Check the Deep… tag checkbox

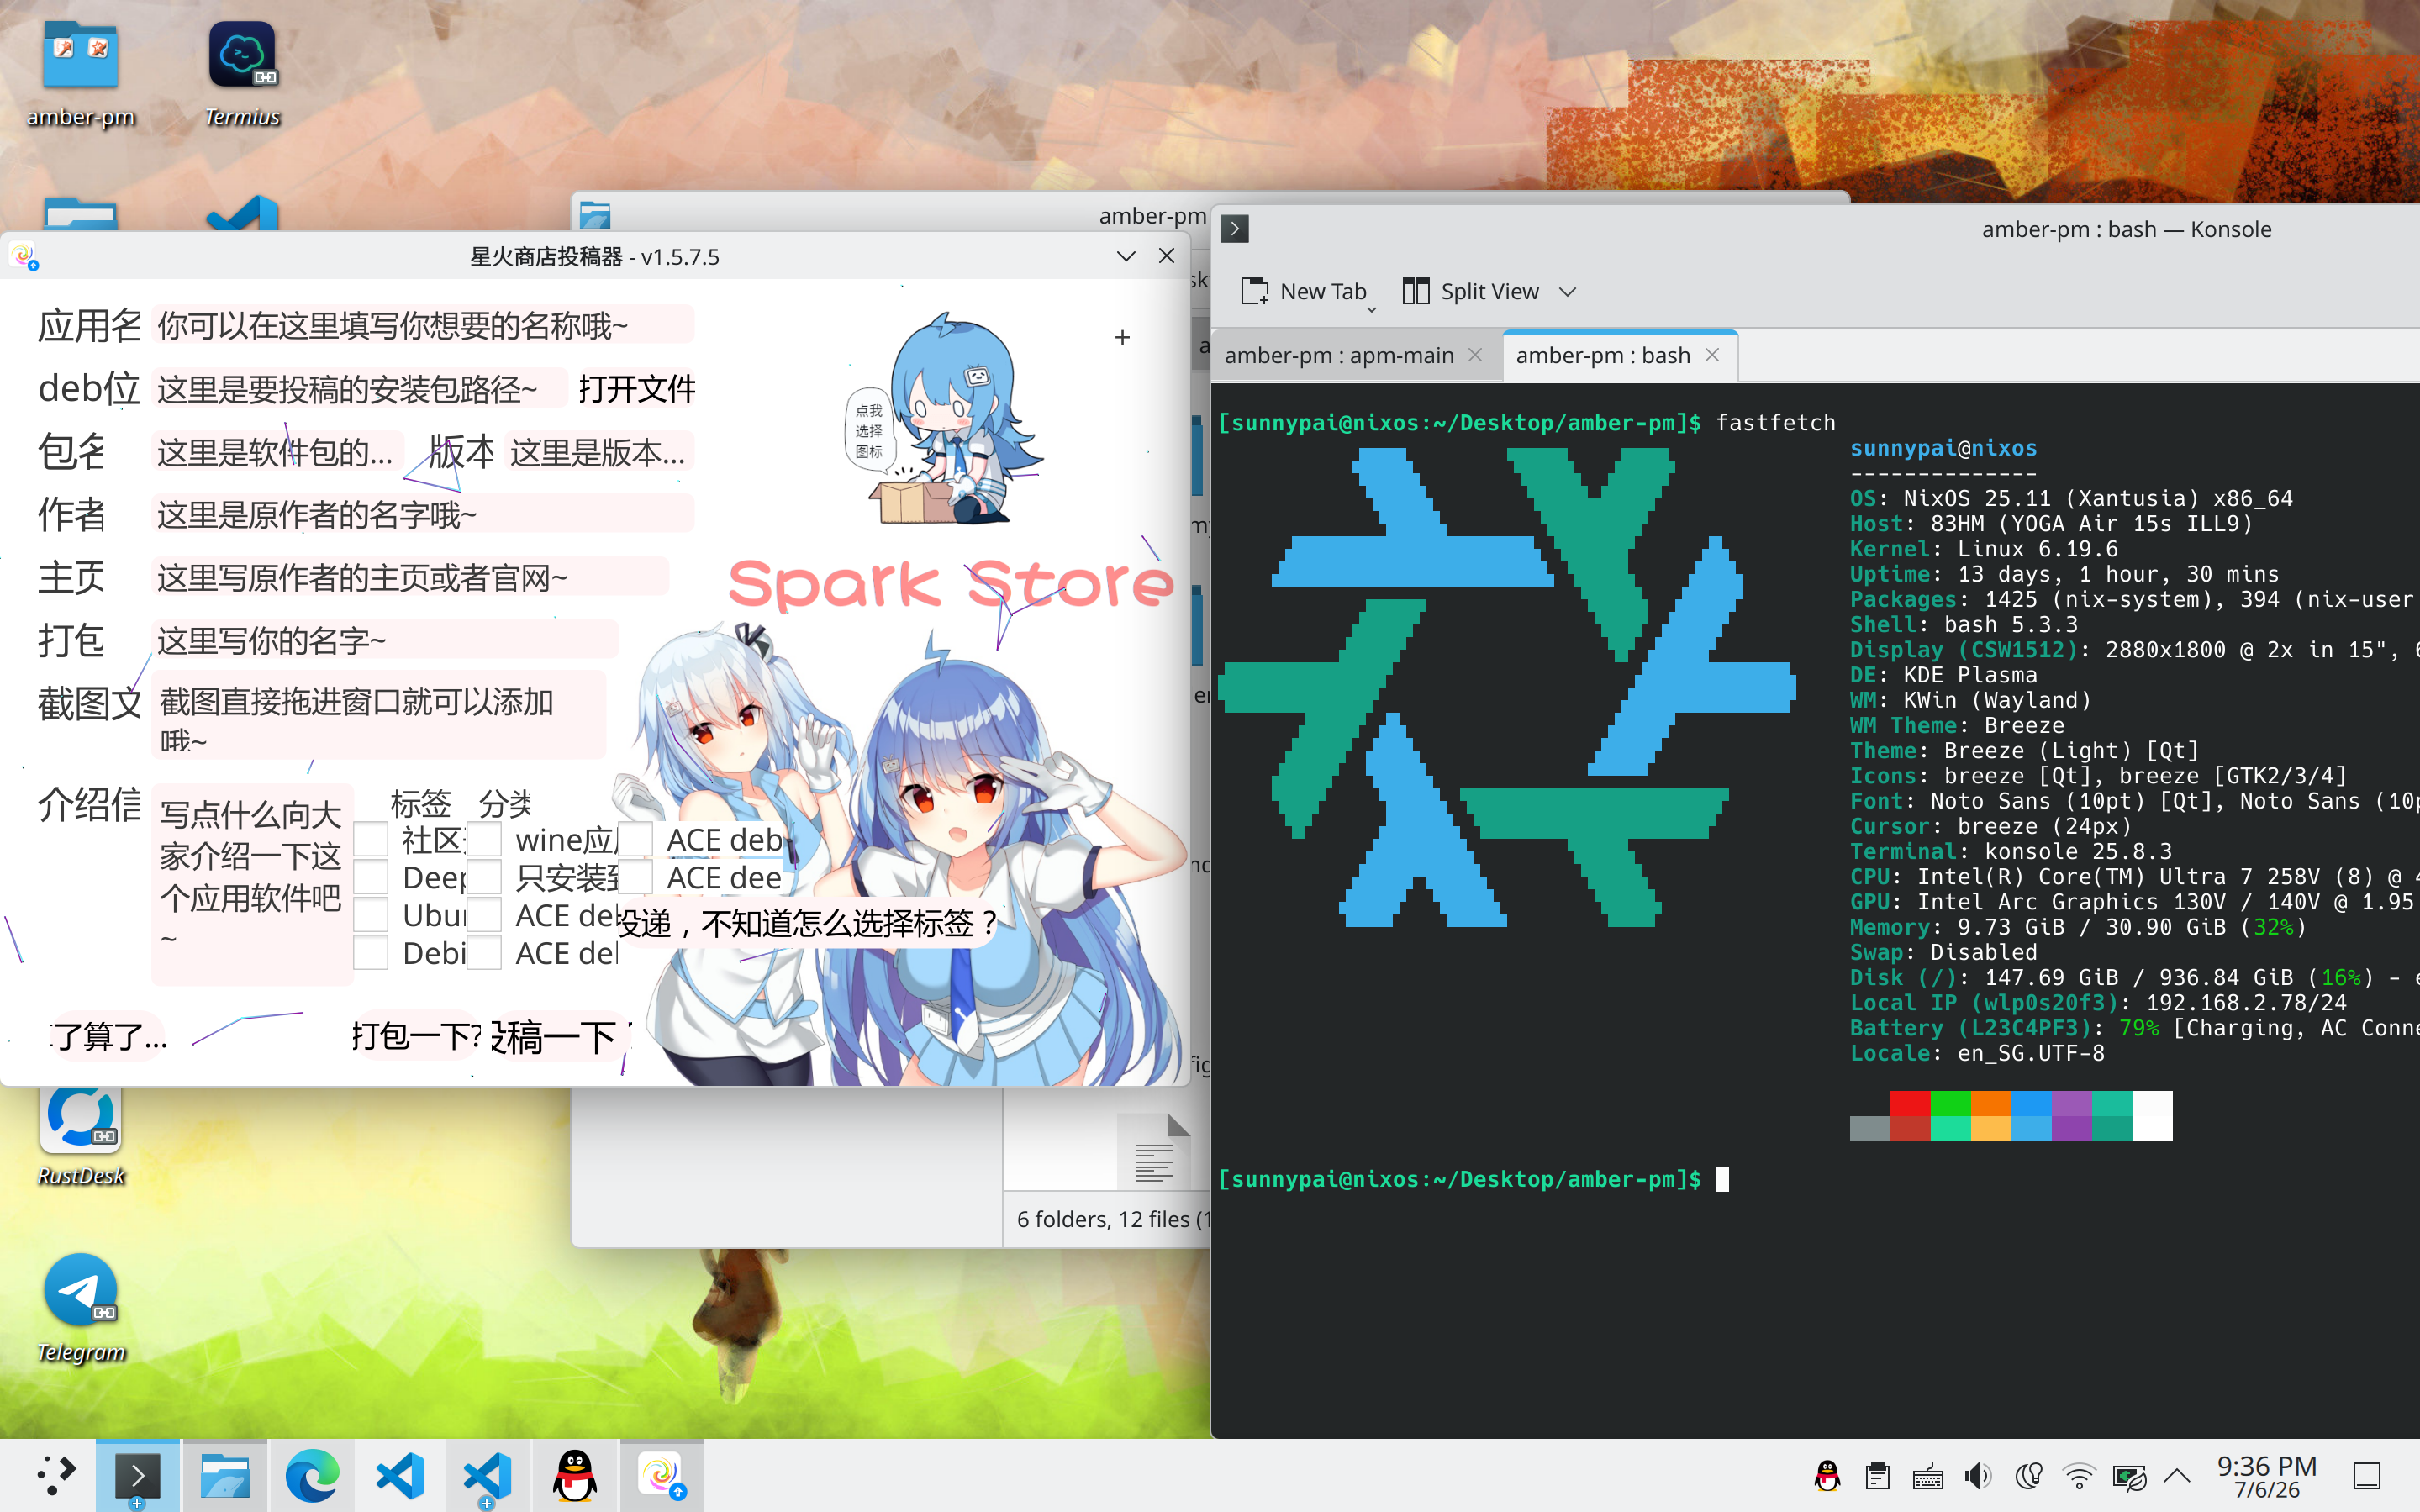click(370, 877)
